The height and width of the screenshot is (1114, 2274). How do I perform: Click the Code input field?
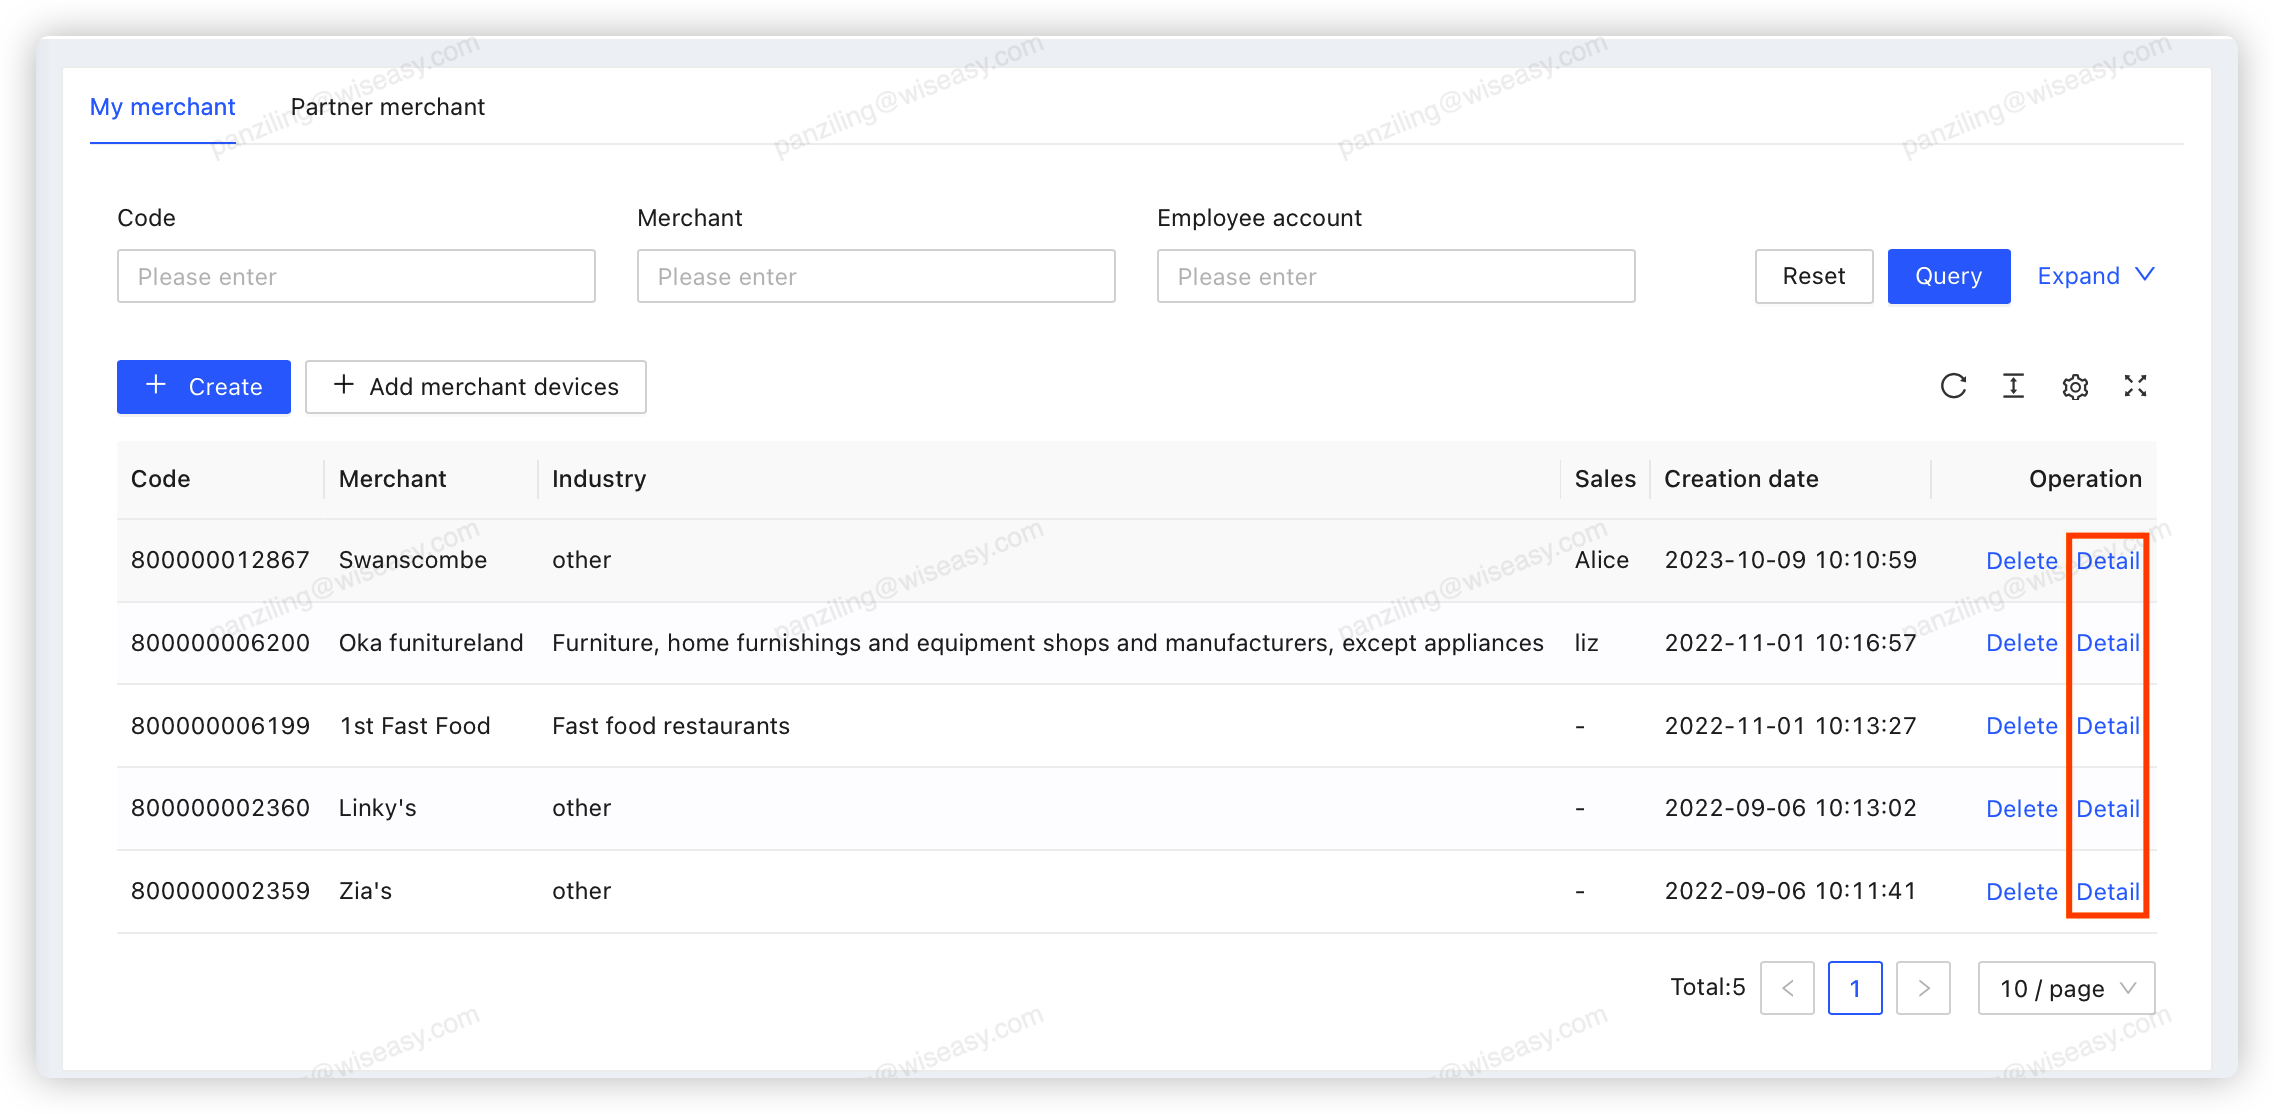[x=356, y=276]
